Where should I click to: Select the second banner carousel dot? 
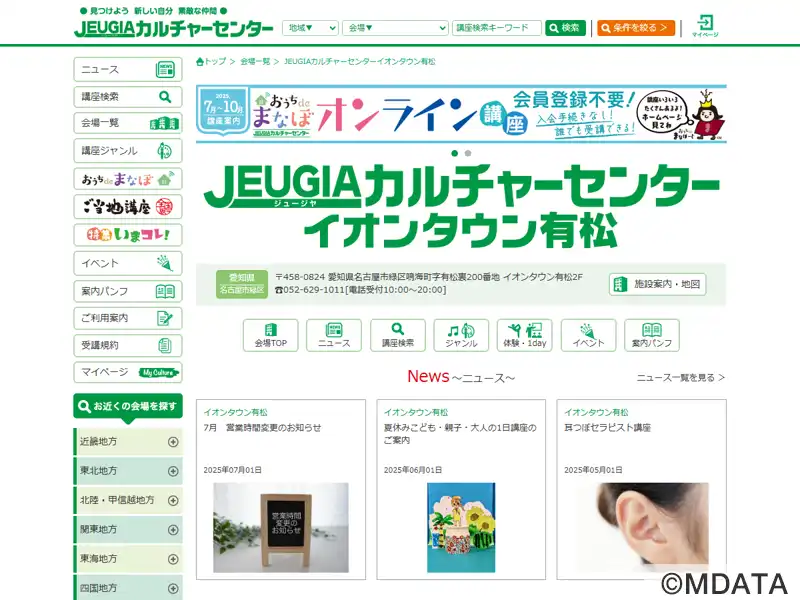pyautogui.click(x=468, y=153)
